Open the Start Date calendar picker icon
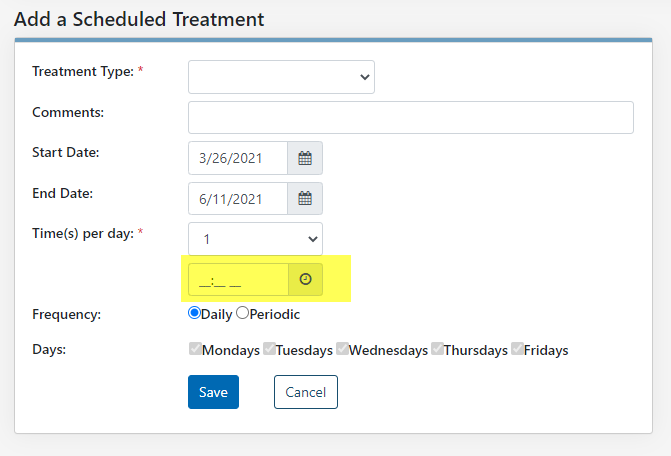Screen dimensions: 671x456 (305, 158)
